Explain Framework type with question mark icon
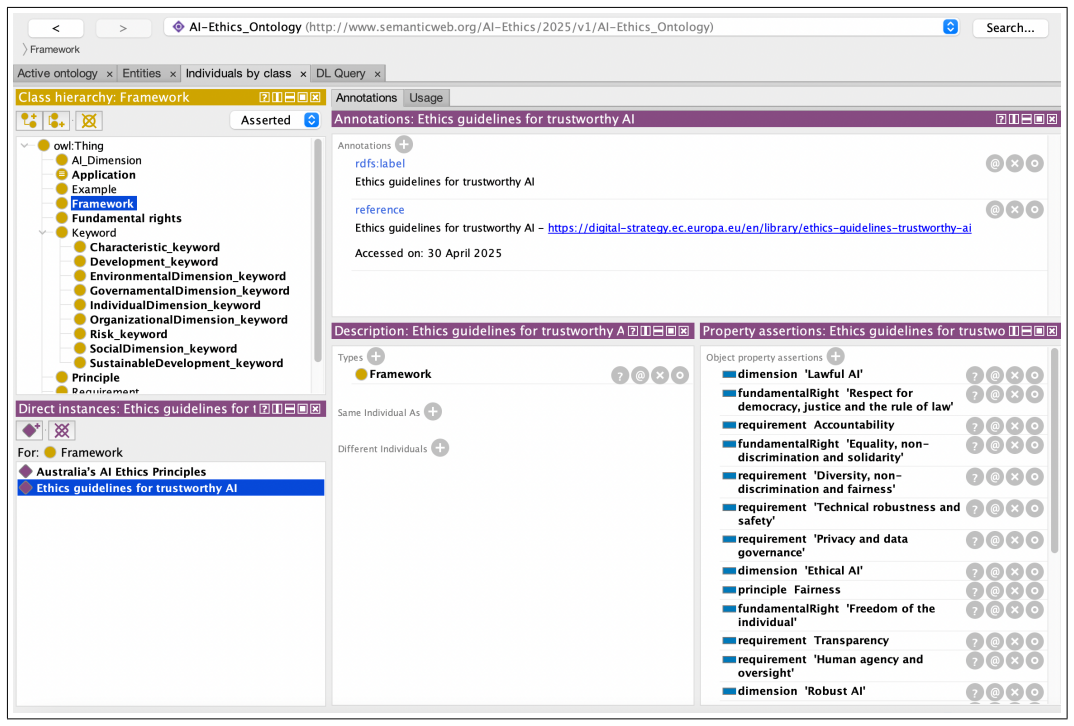Viewport: 1074px width, 726px height. click(x=620, y=375)
